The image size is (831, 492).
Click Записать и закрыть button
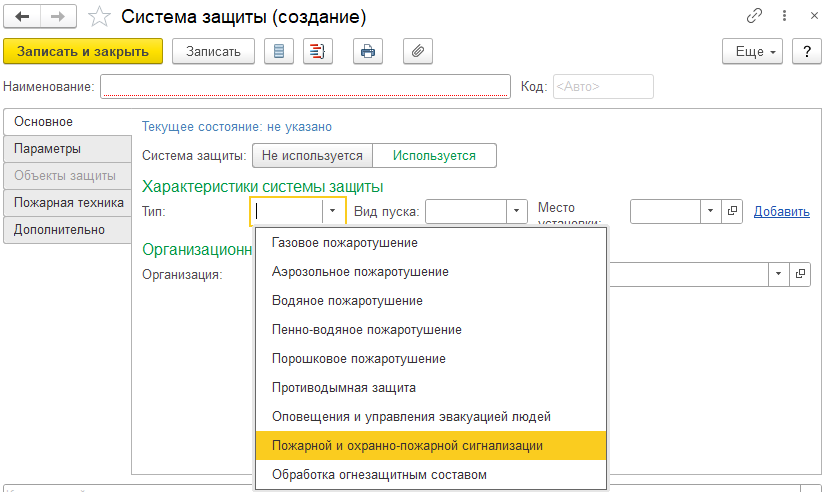[x=83, y=51]
